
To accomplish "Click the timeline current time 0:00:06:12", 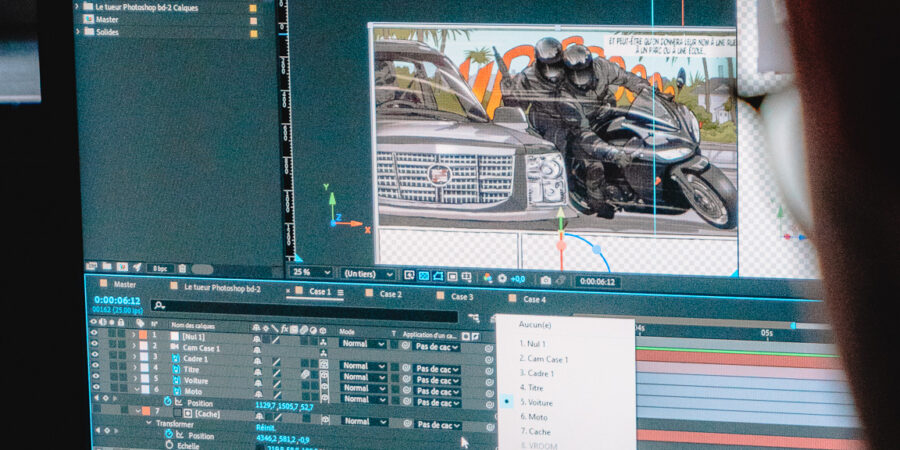I will click(117, 300).
